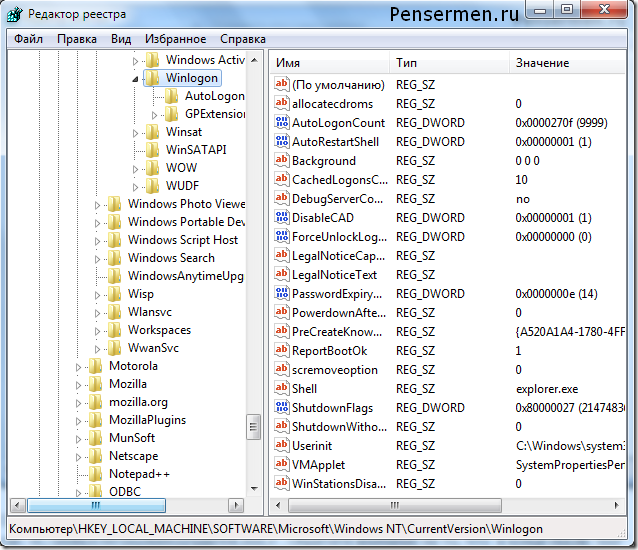Click the Mozilla key folder icon

click(x=95, y=384)
